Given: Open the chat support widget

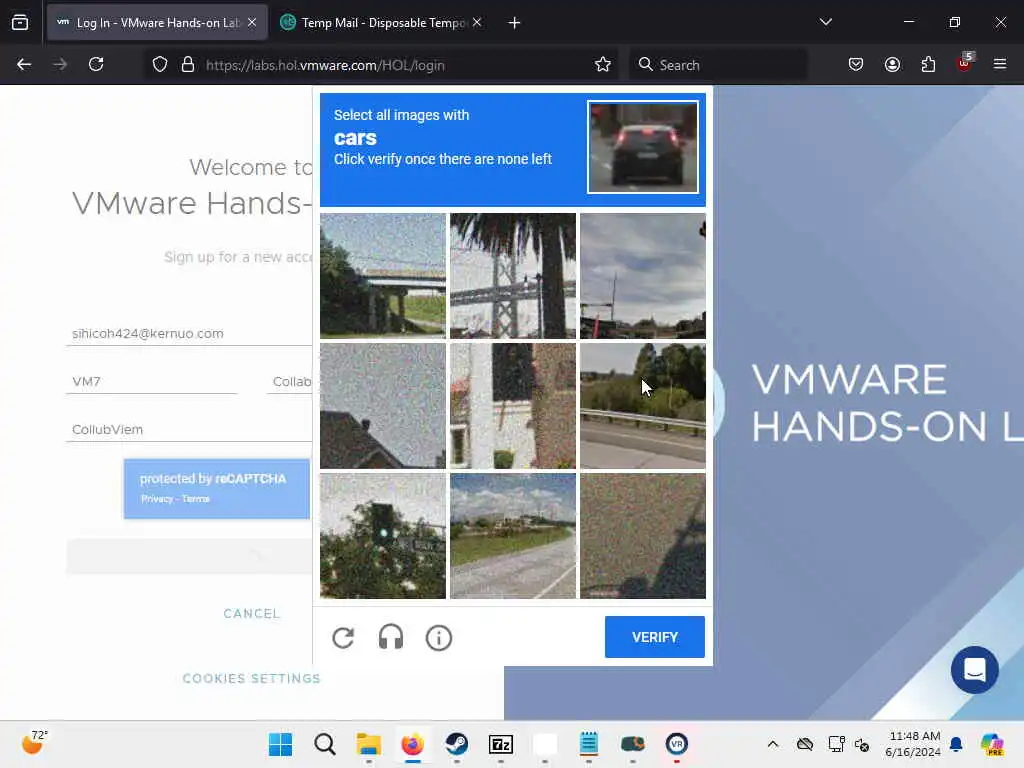Looking at the screenshot, I should pos(974,669).
